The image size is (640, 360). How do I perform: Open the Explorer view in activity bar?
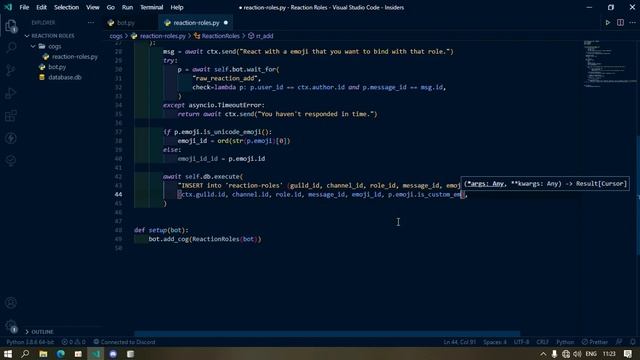pos(11,26)
